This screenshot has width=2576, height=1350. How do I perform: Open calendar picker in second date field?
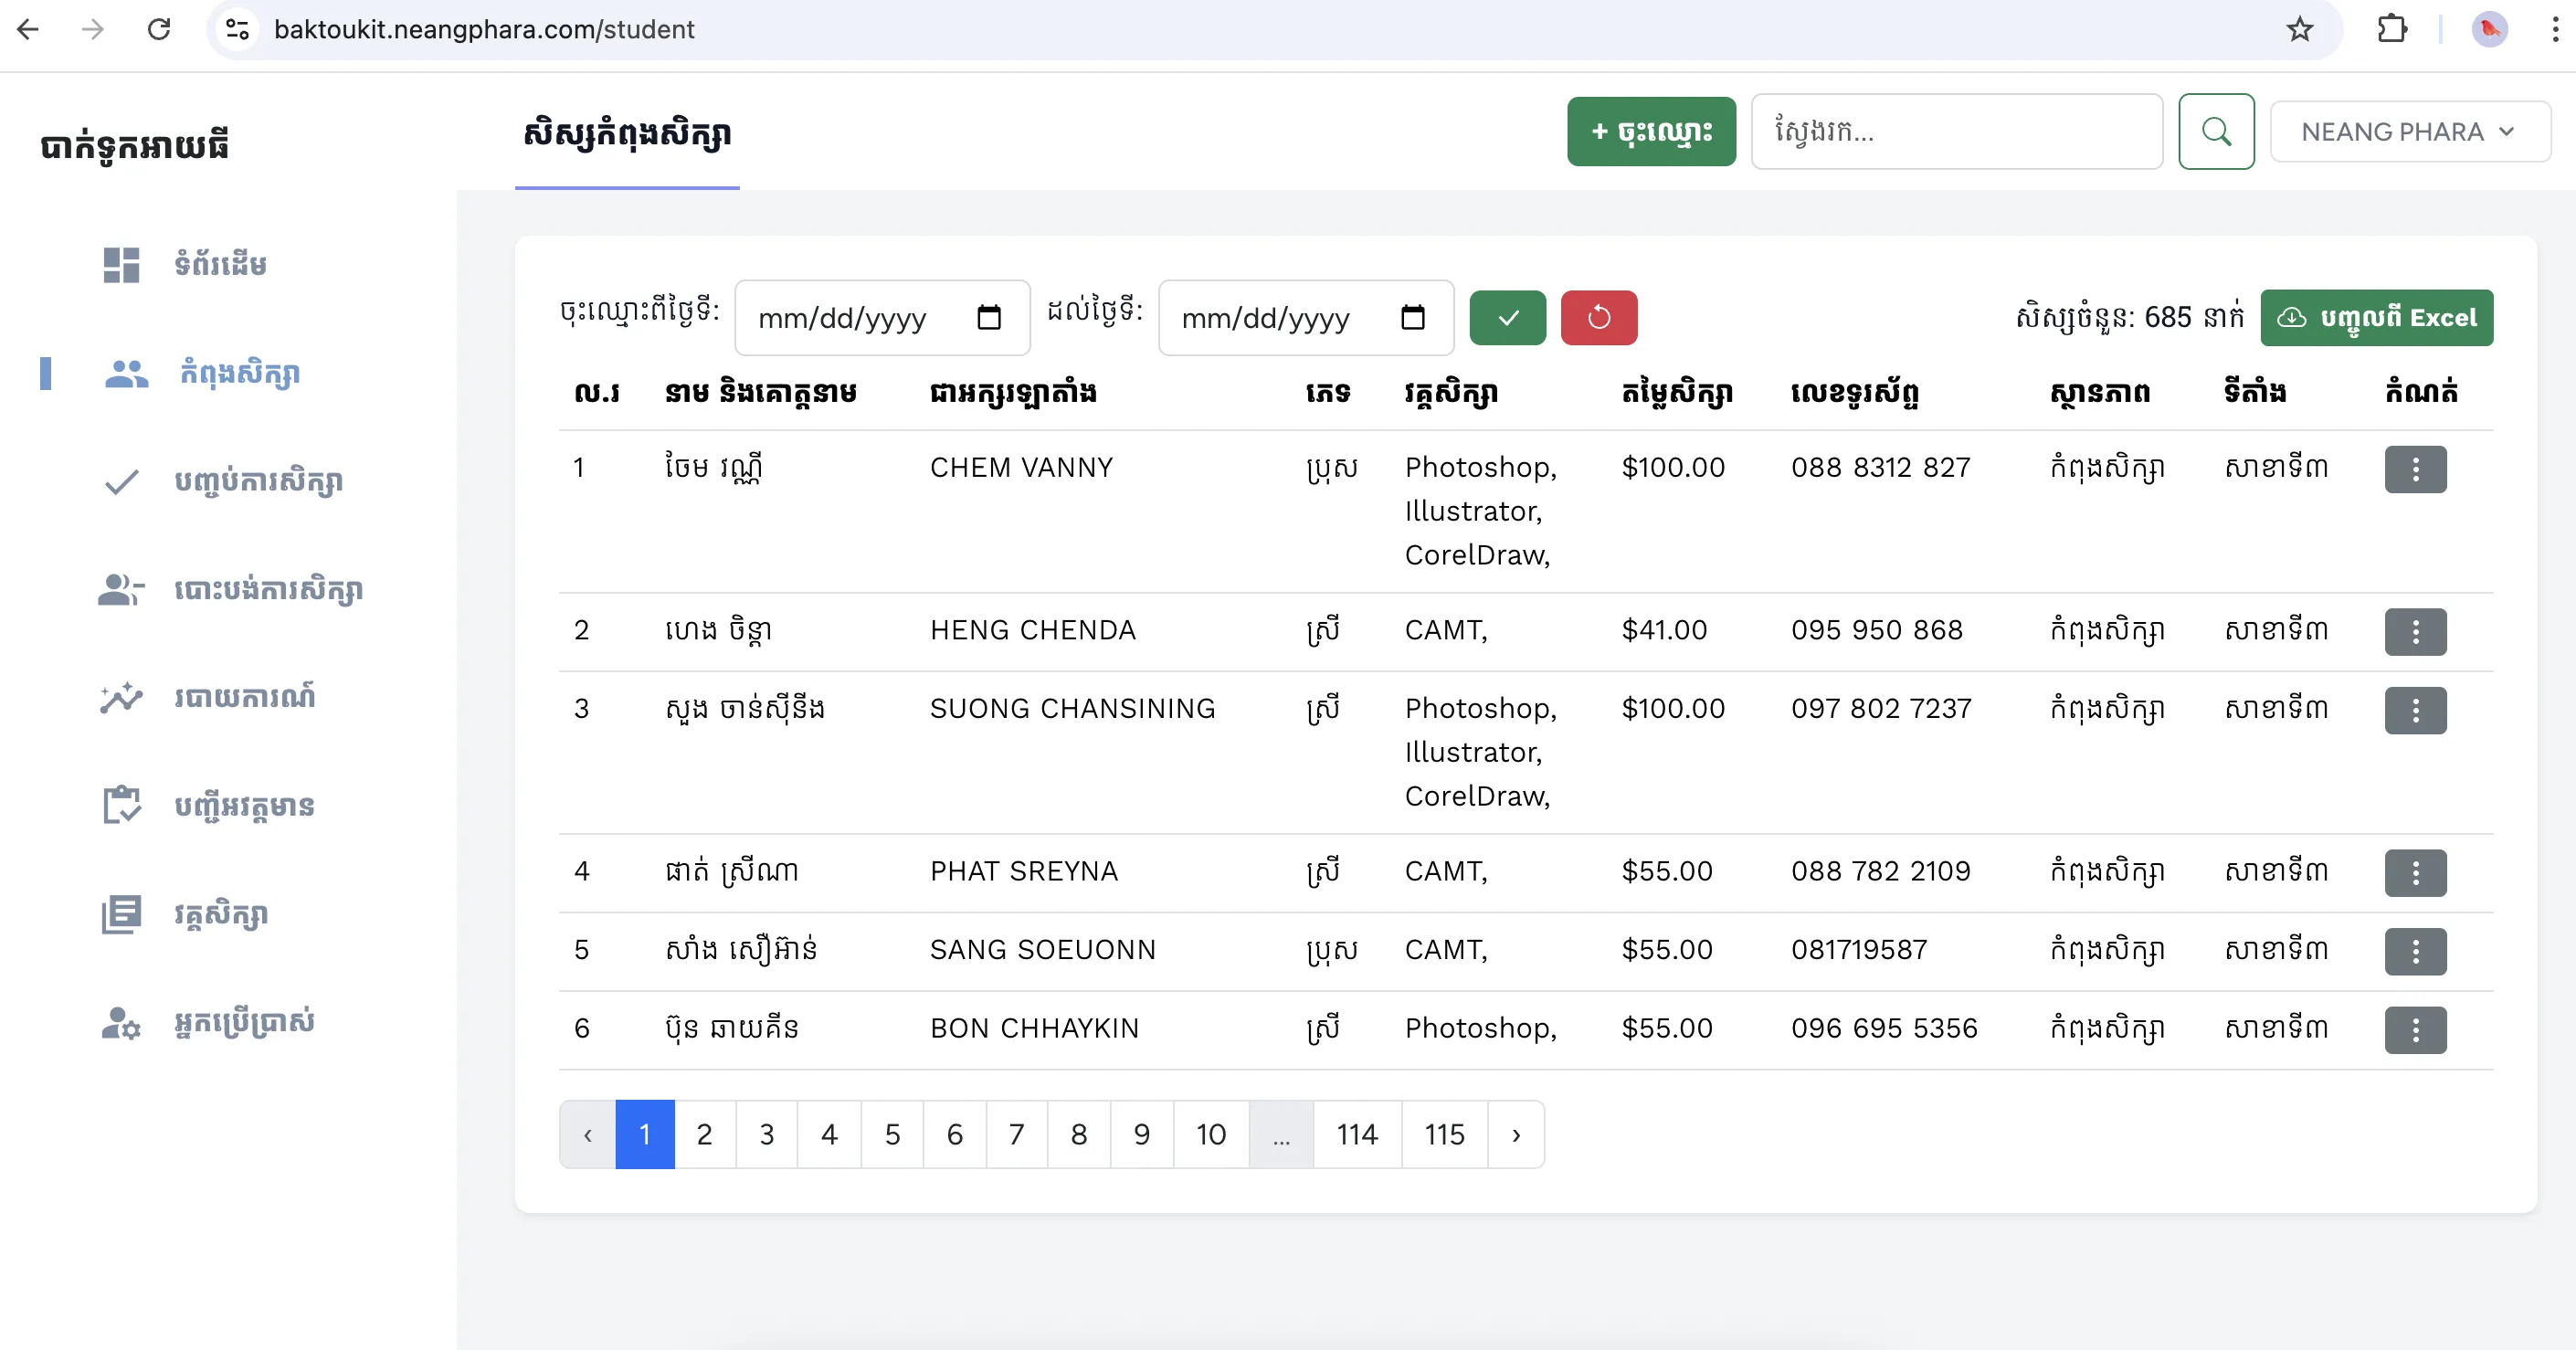coord(1412,318)
